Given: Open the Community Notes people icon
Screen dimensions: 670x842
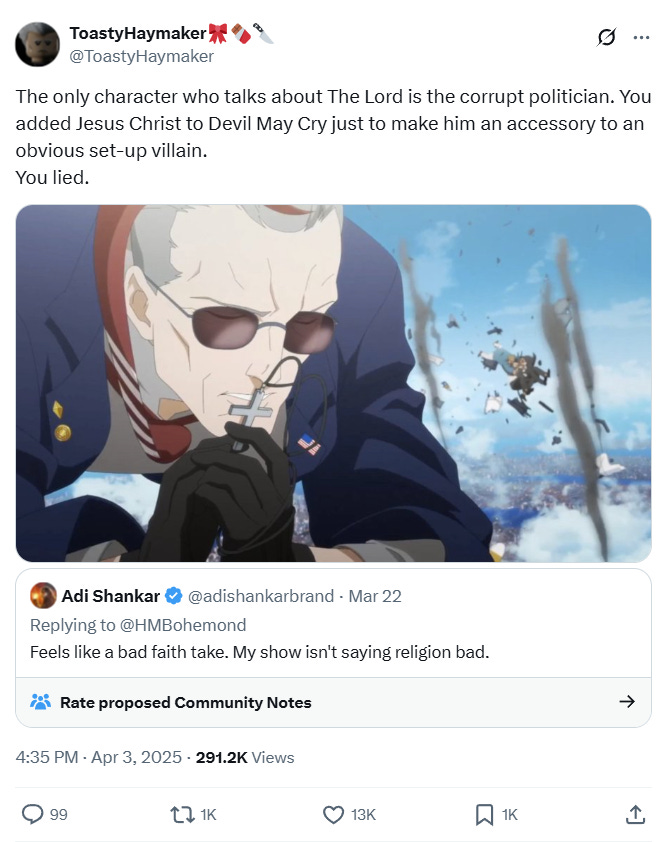Looking at the screenshot, I should tap(41, 702).
